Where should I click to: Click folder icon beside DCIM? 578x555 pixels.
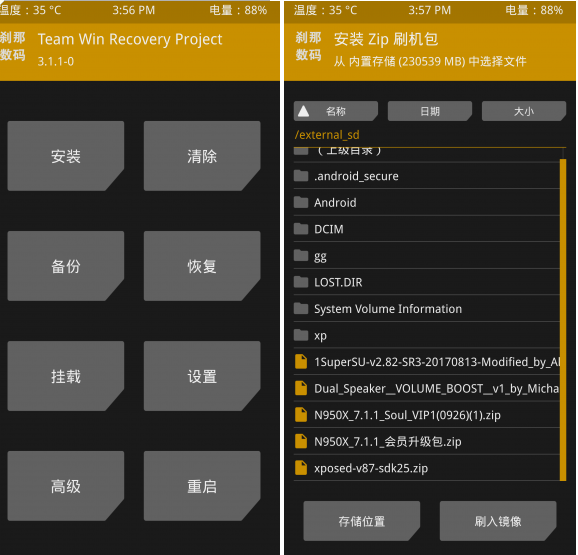click(x=301, y=228)
